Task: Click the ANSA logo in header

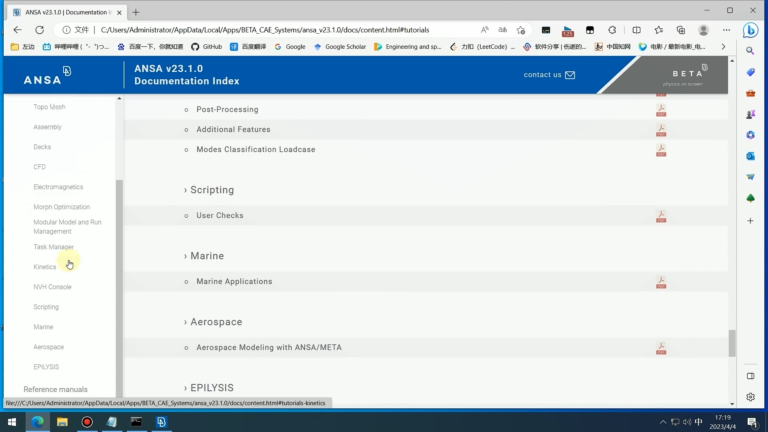Action: pos(47,75)
